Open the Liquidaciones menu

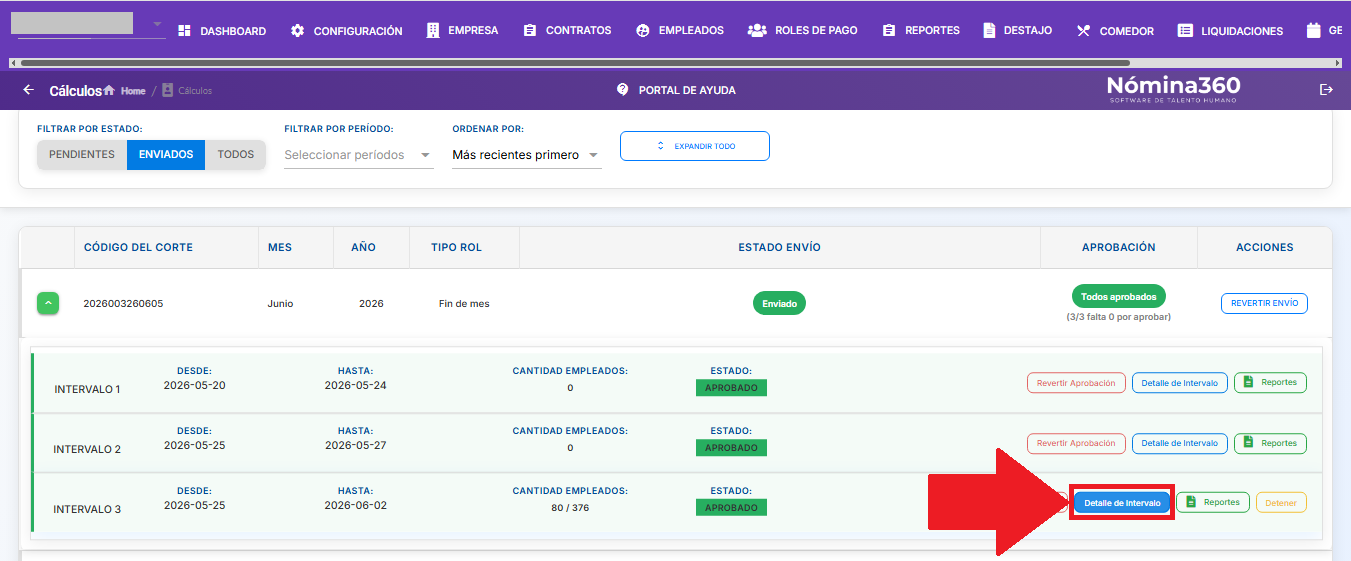click(1230, 31)
